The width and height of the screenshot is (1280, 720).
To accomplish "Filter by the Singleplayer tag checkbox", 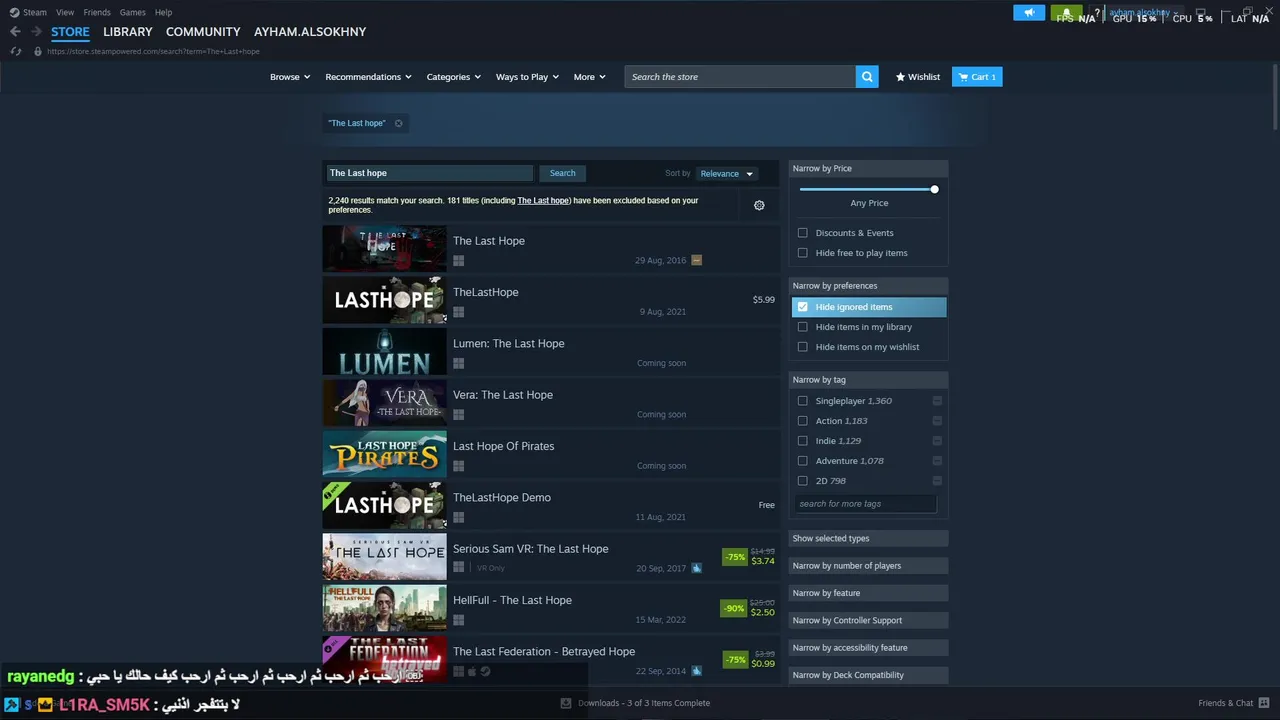I will (x=802, y=401).
